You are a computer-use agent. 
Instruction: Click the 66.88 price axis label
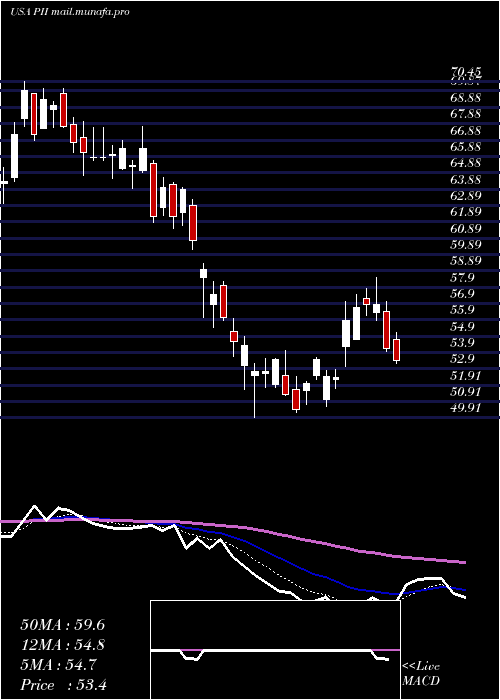point(466,130)
